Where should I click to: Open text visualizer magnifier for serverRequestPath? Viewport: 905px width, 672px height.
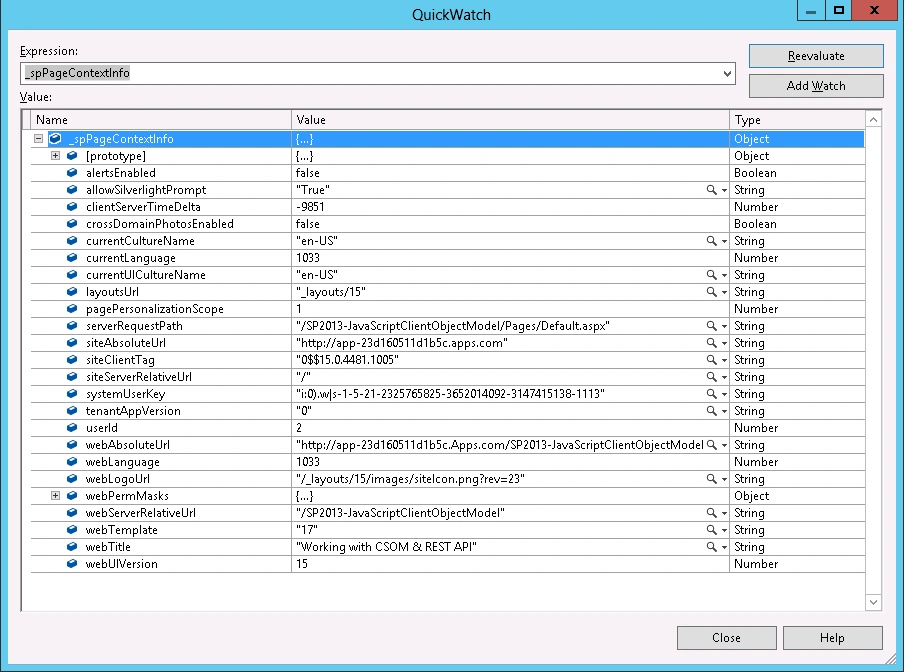[x=712, y=326]
